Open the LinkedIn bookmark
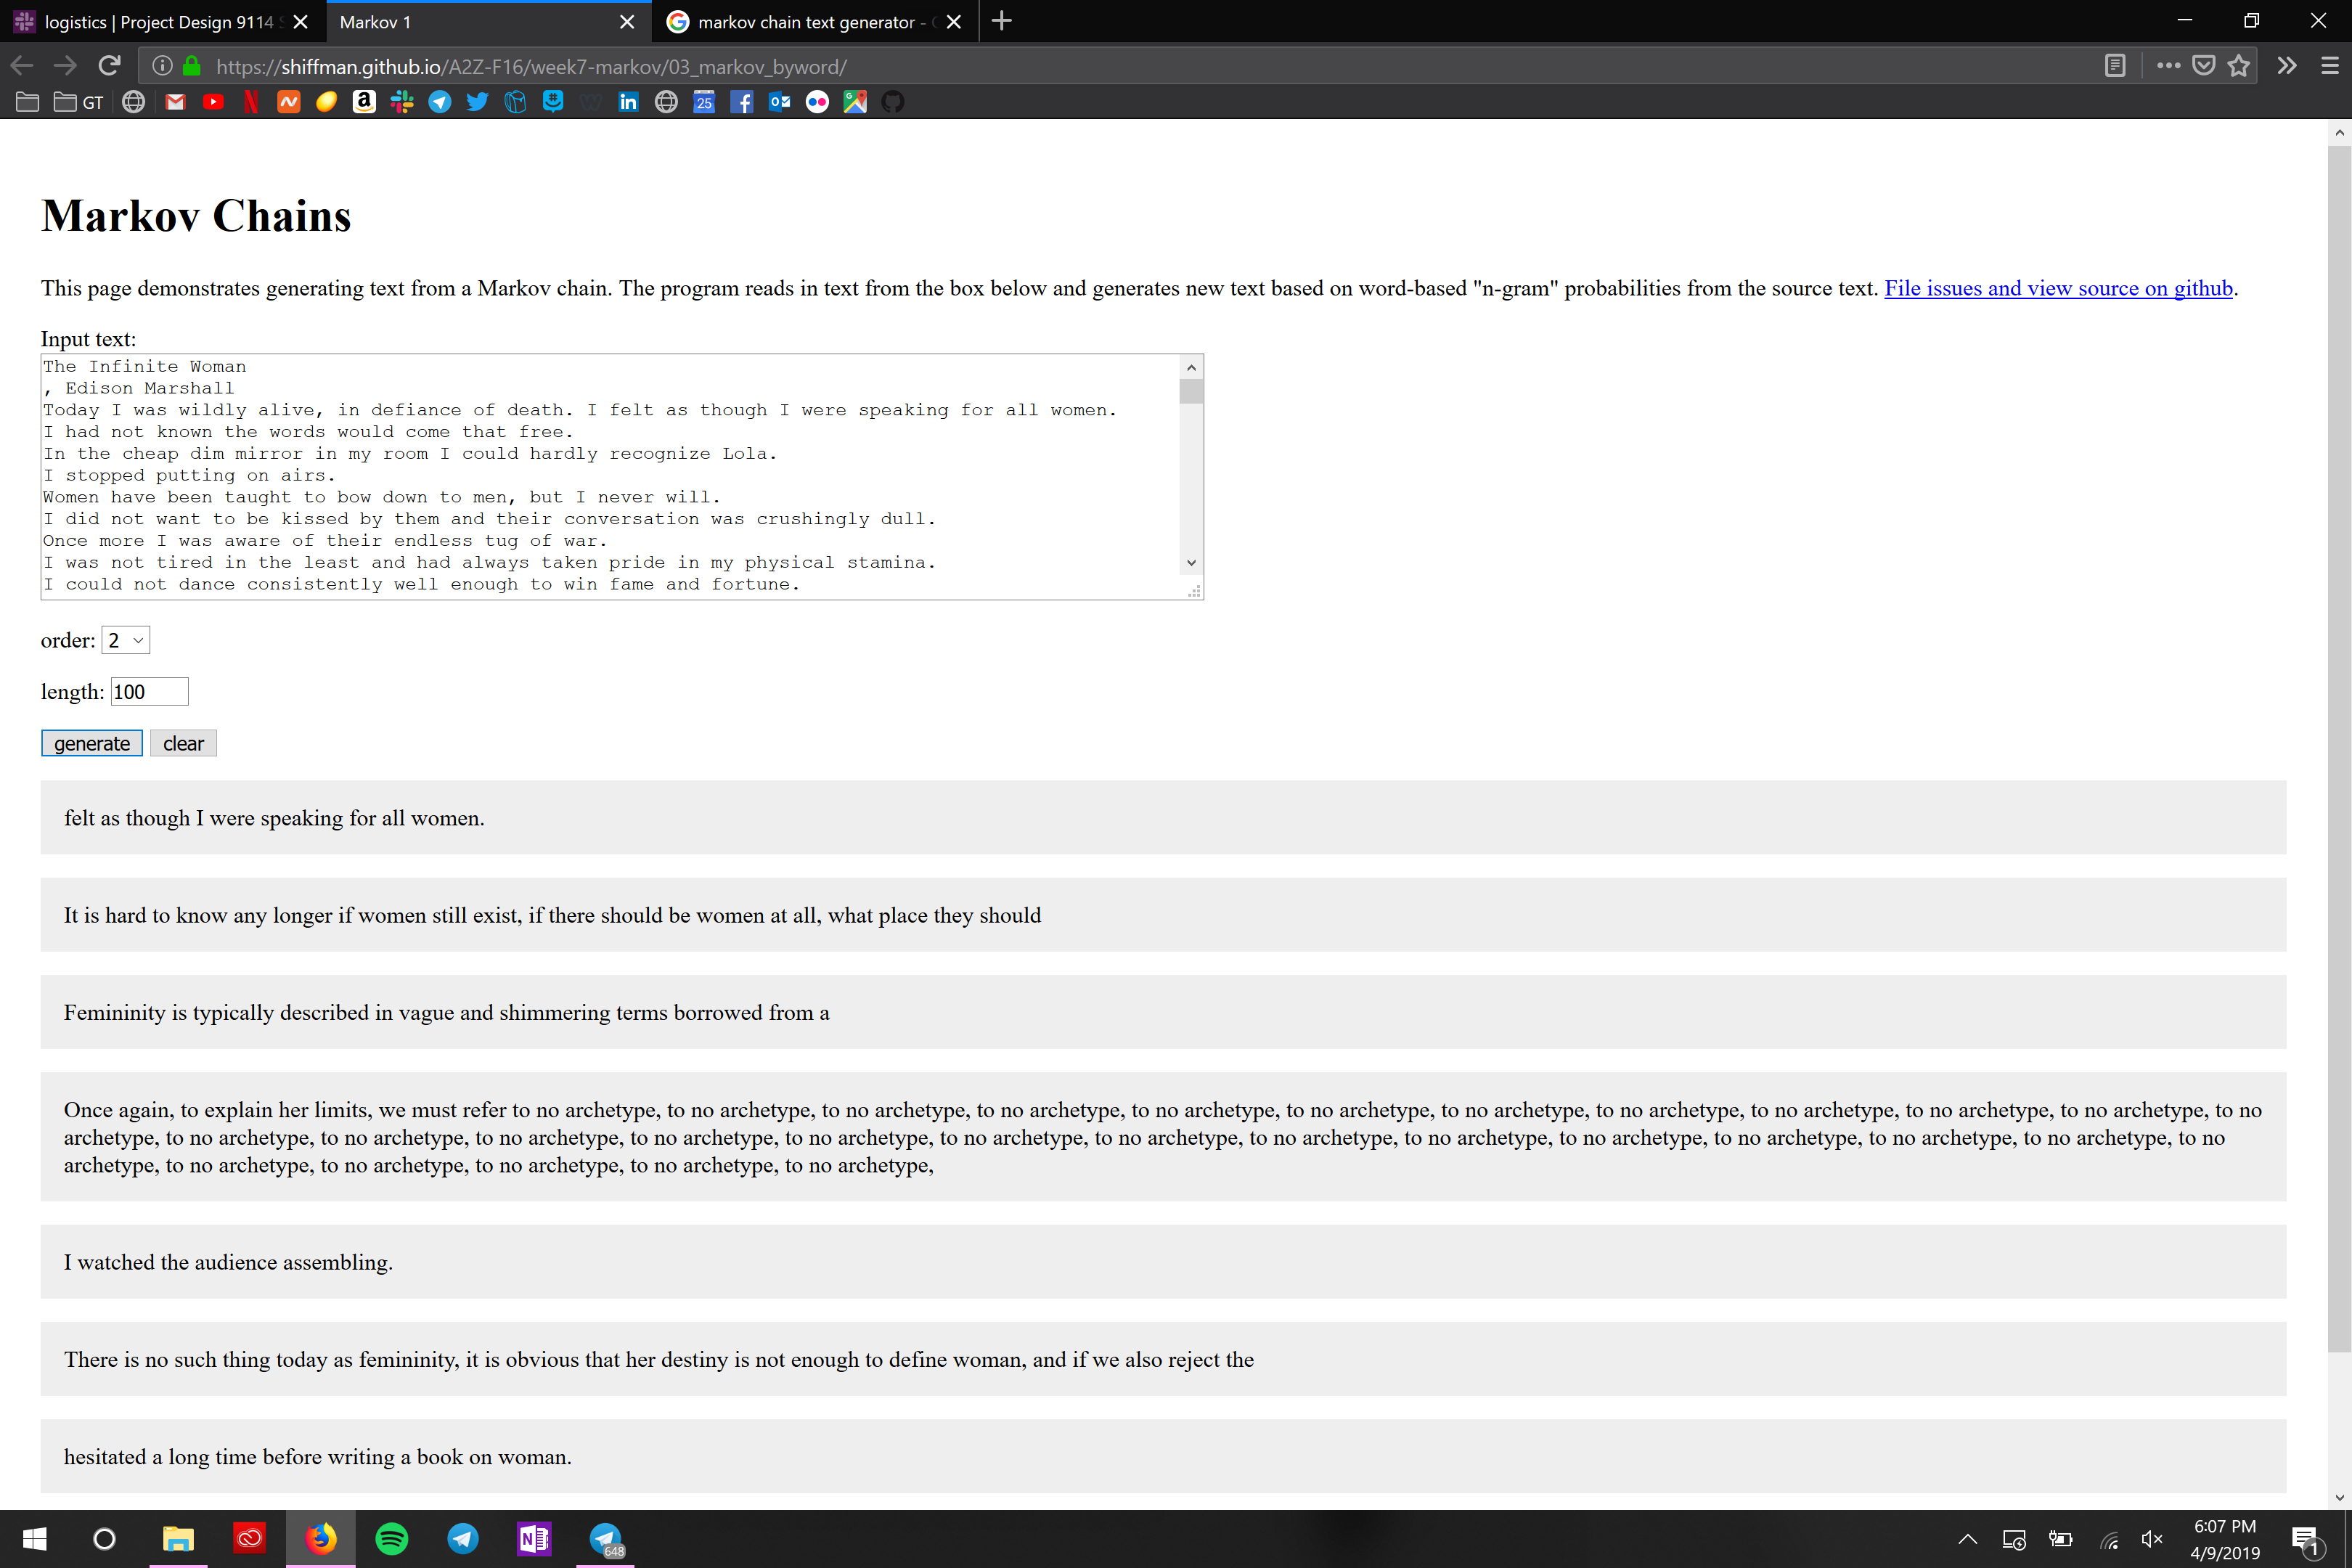 point(628,102)
